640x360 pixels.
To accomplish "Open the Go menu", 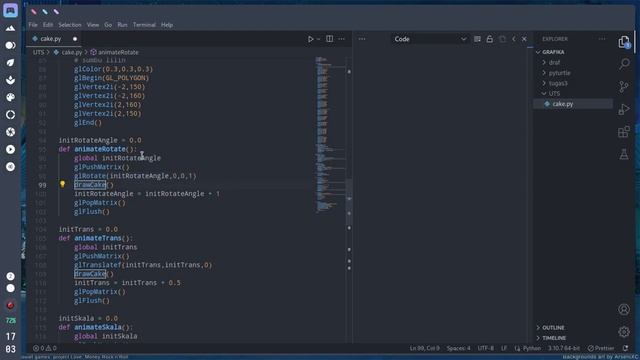I will (108, 25).
